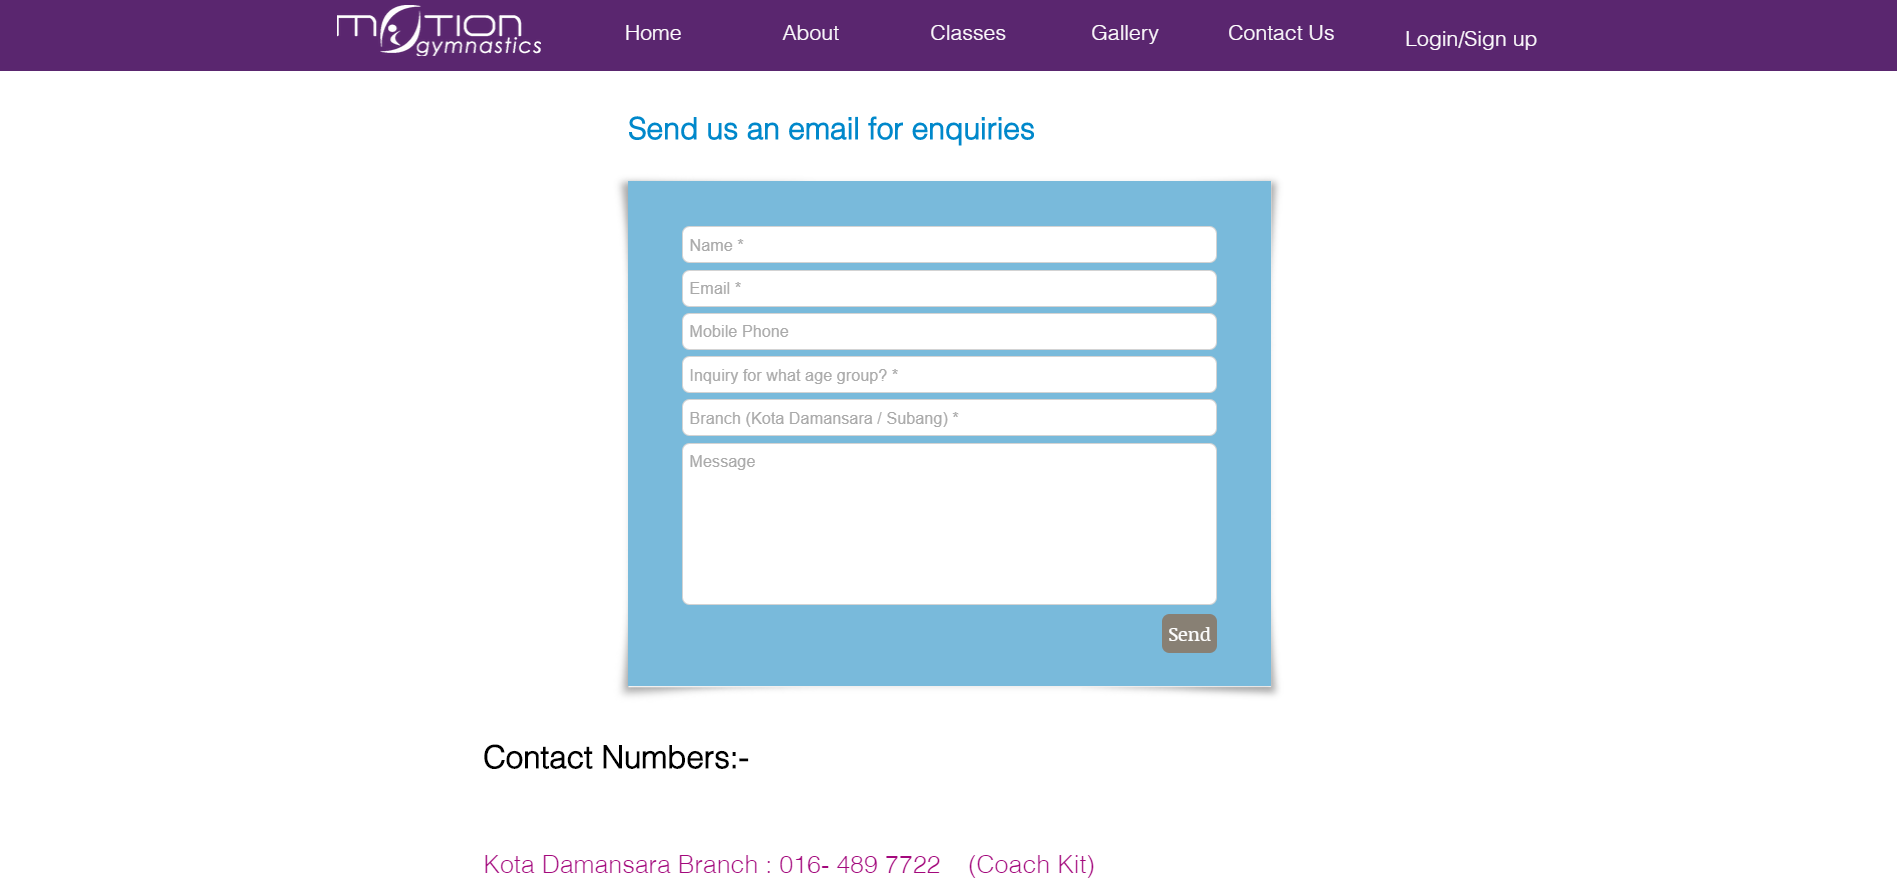This screenshot has width=1897, height=896.
Task: Click the Login/Sign up link
Action: pos(1470,39)
